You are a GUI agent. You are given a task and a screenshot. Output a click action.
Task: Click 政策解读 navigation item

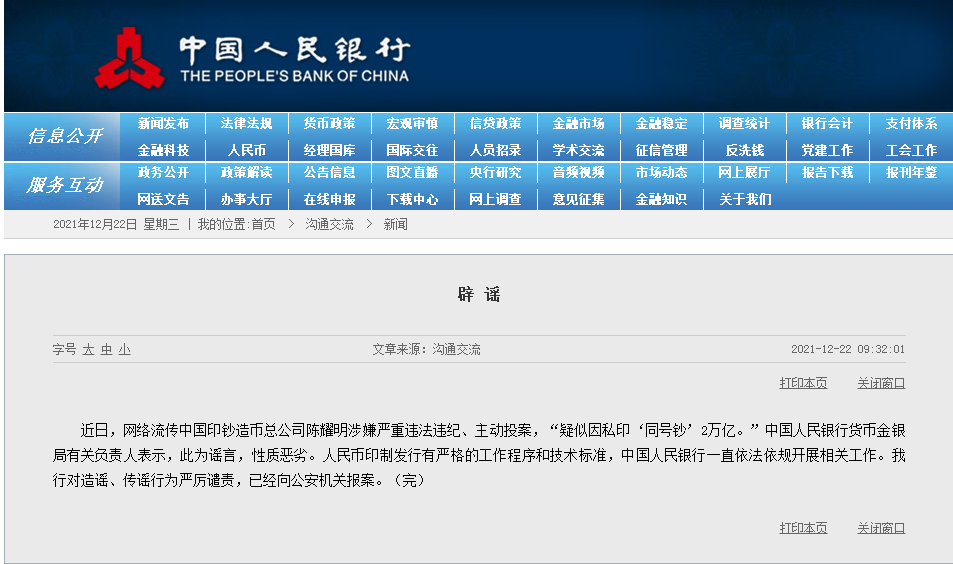[x=246, y=173]
